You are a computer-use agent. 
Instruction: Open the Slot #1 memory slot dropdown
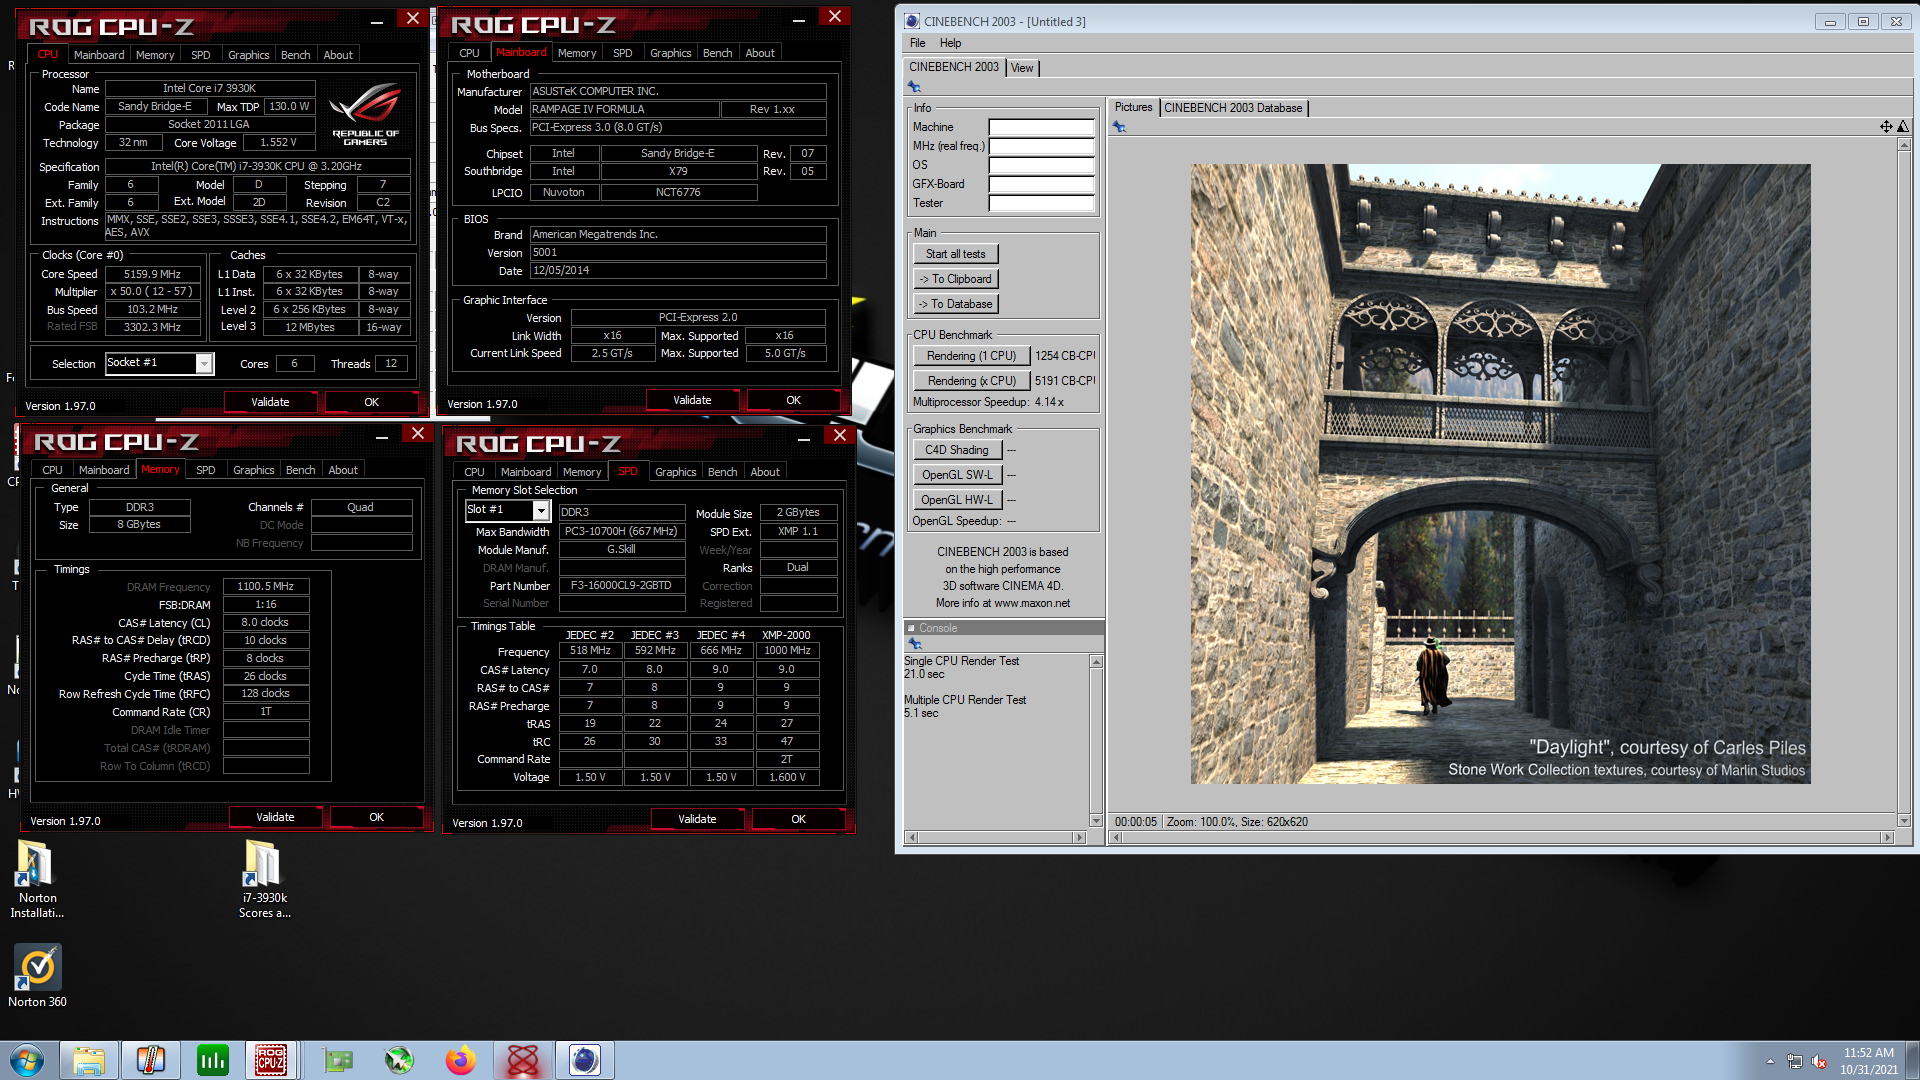(x=541, y=511)
